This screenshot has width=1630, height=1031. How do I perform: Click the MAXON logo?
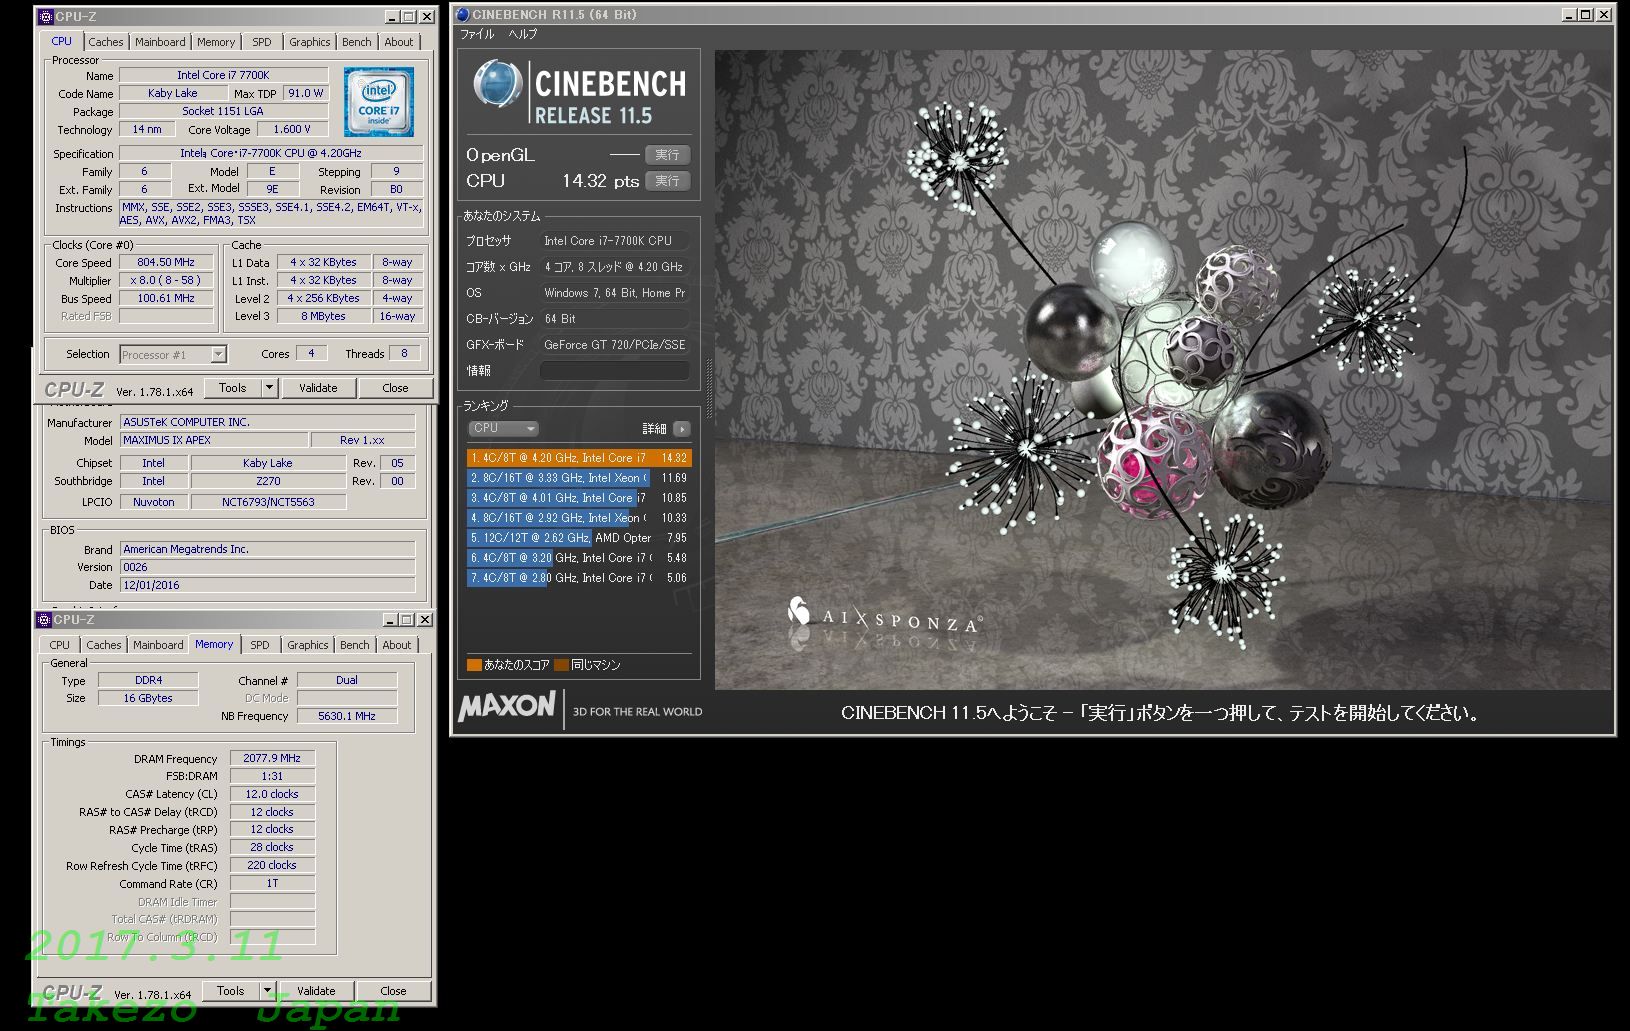507,706
